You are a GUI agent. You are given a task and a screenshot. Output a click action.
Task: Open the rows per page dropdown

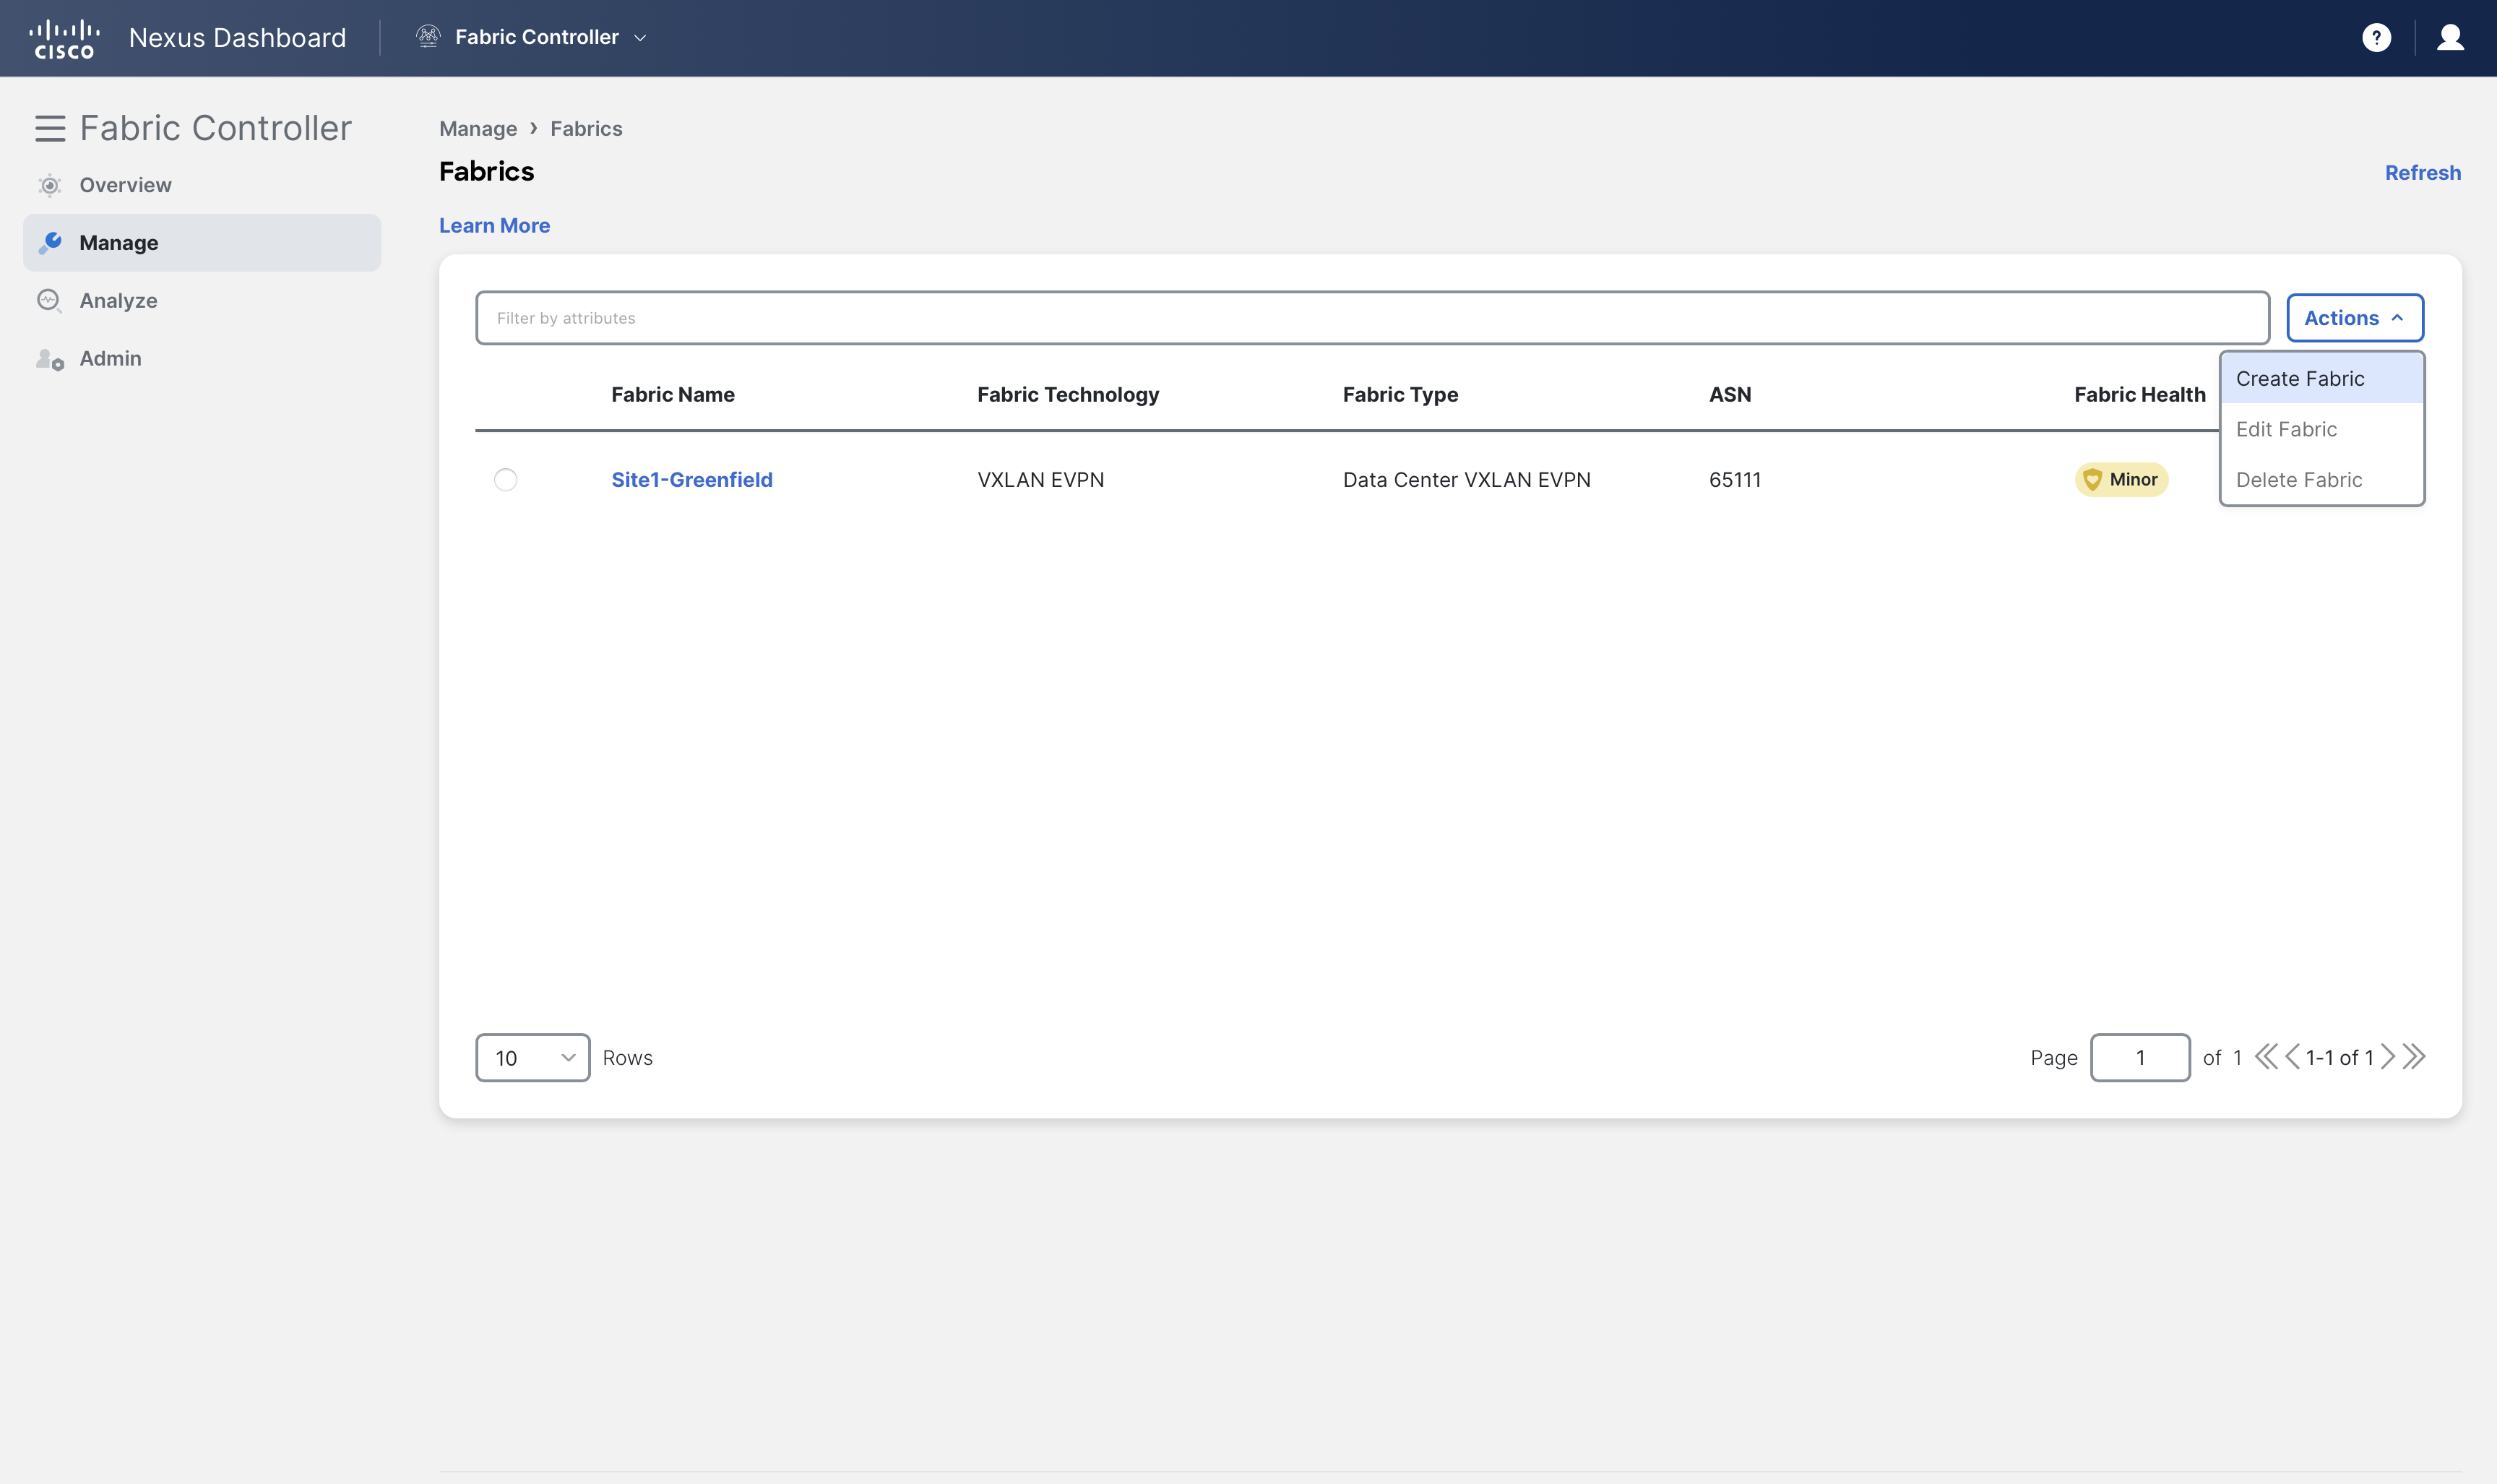pyautogui.click(x=533, y=1057)
